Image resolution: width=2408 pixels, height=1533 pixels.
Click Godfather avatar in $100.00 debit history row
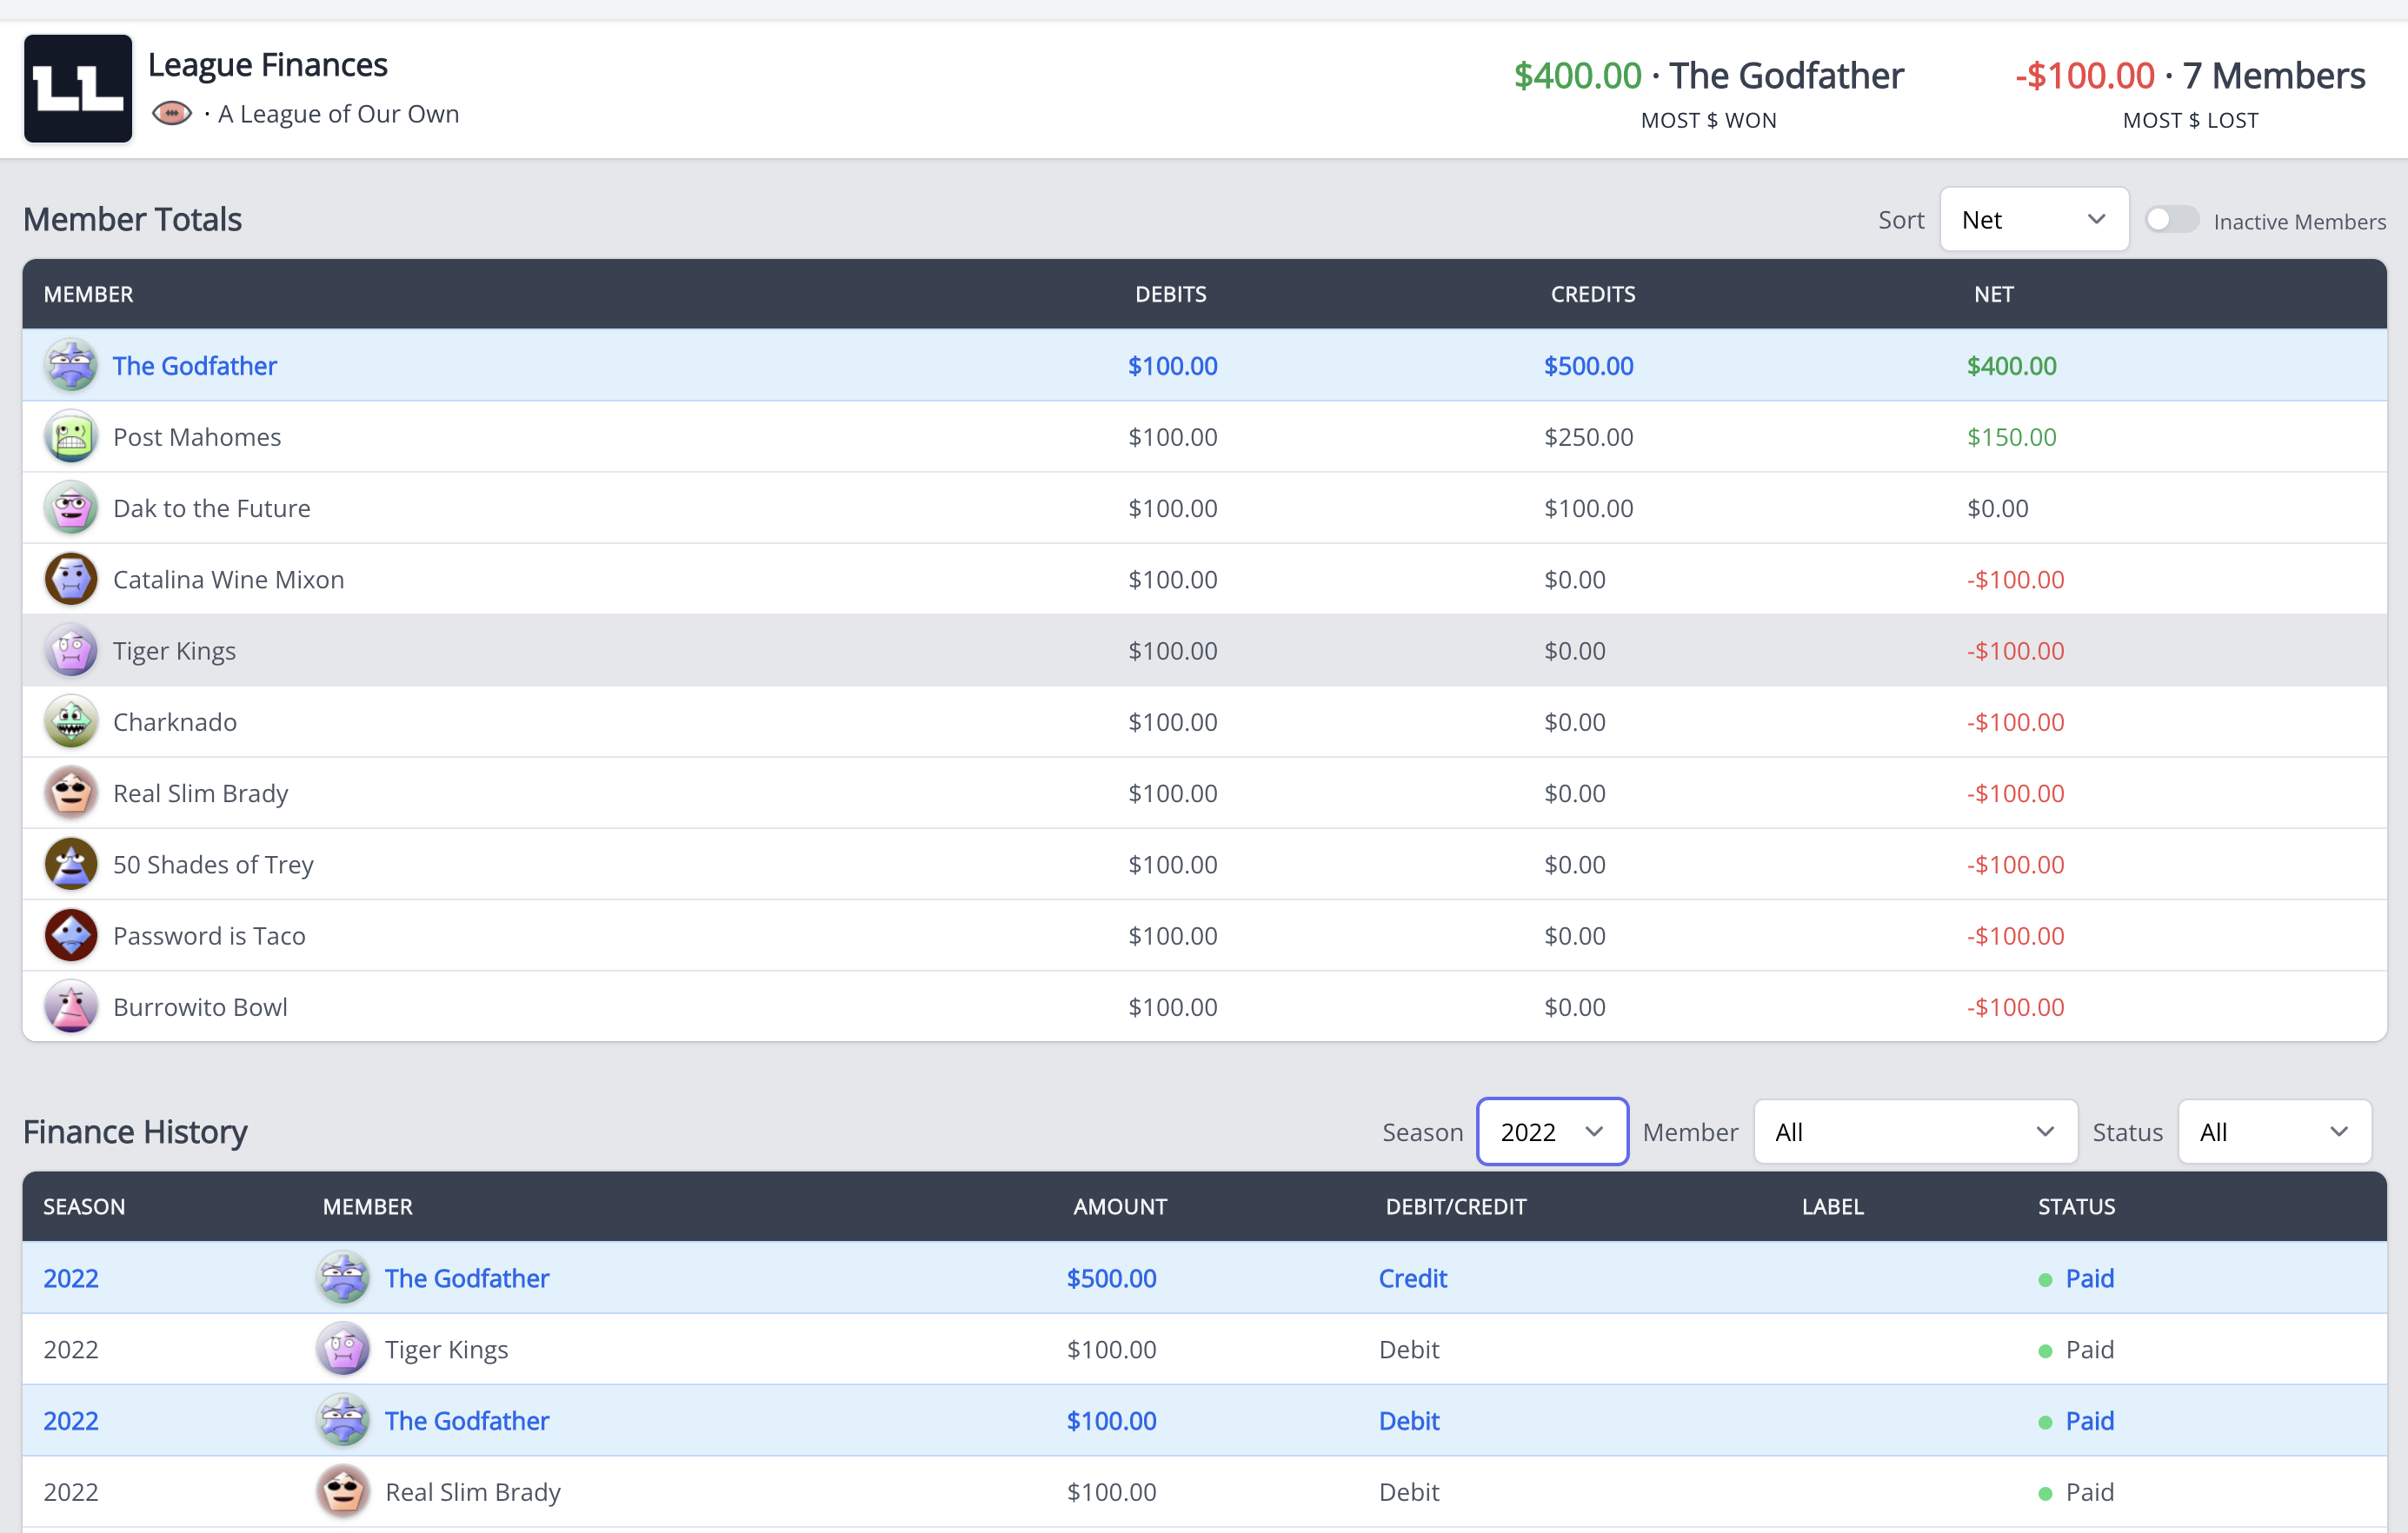click(343, 1420)
